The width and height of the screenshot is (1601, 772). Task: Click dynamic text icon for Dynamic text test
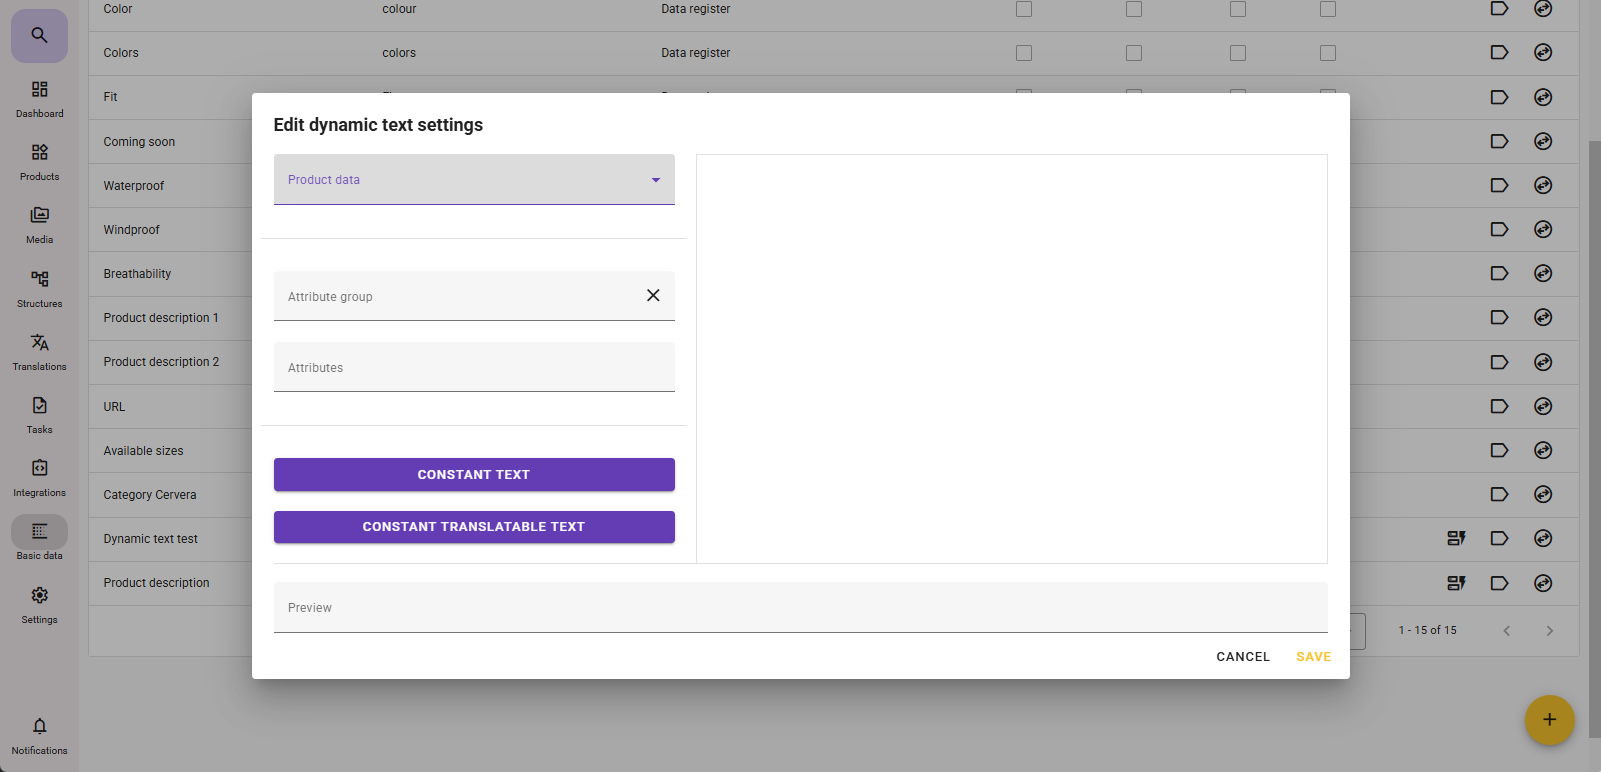[x=1456, y=539]
